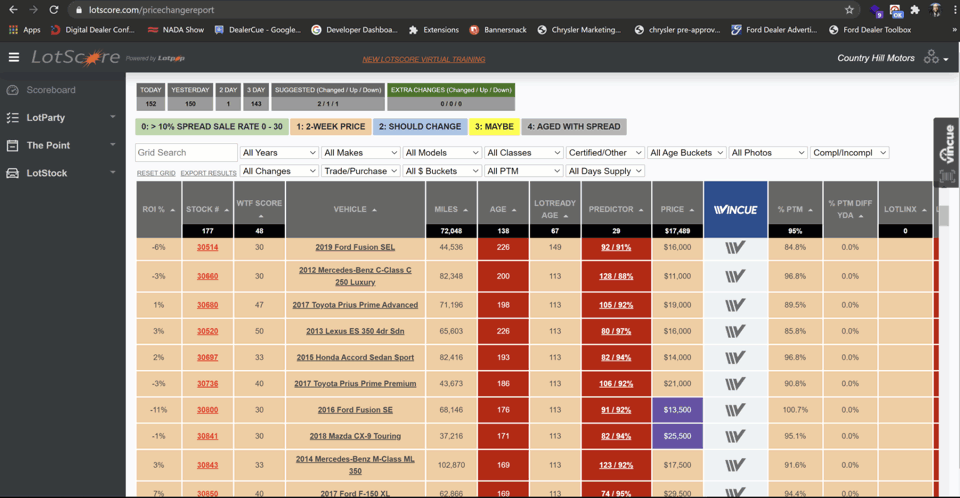Open 2016 Ford Fusion SE vehicle link
Viewport: 960px width, 498px height.
click(355, 410)
